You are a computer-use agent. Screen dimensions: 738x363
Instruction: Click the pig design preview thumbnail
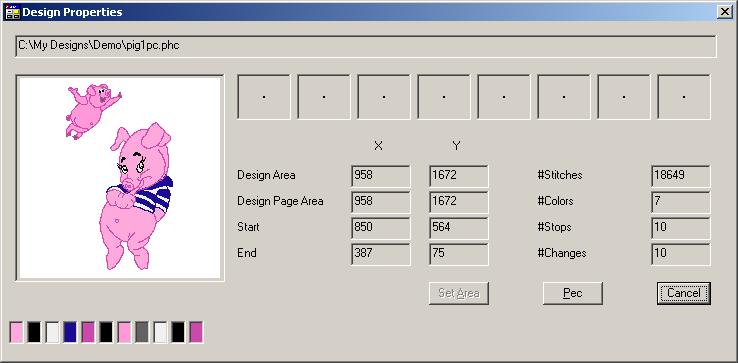coord(120,178)
